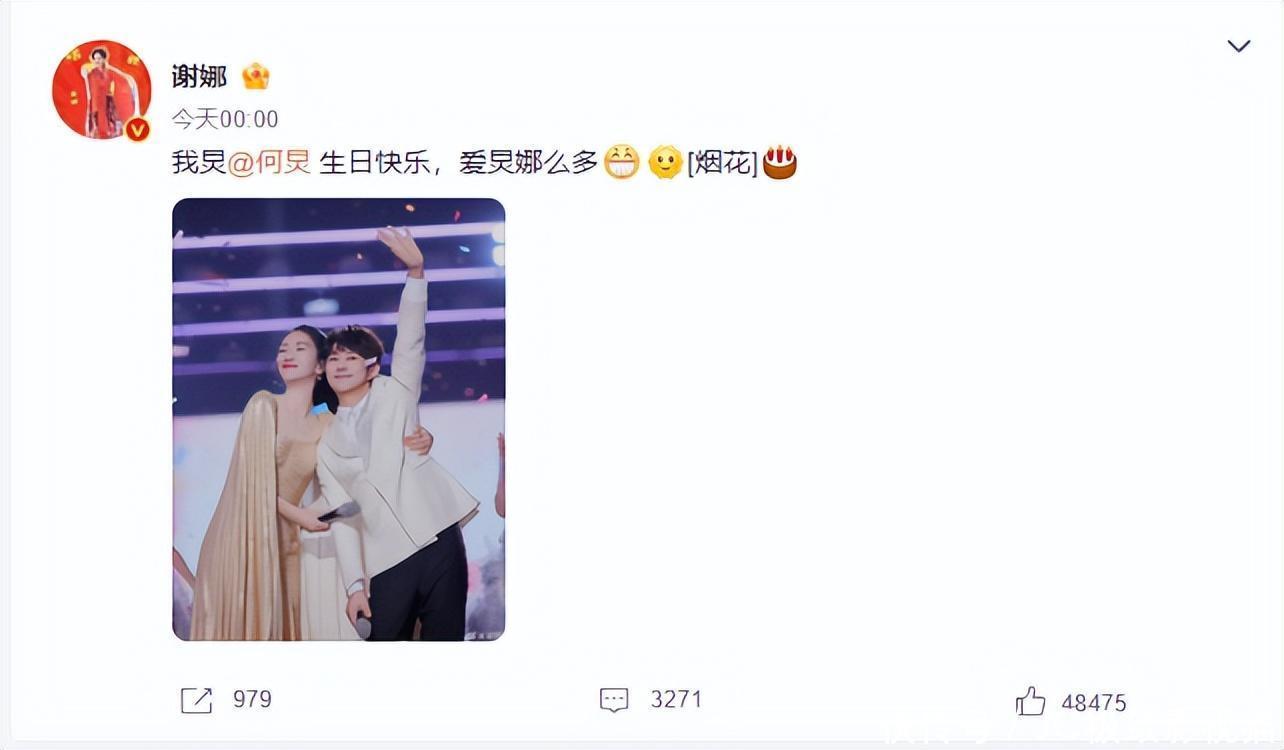Click the 爱炅娜么多 phrase in post
This screenshot has height=750, width=1284.
coord(529,162)
